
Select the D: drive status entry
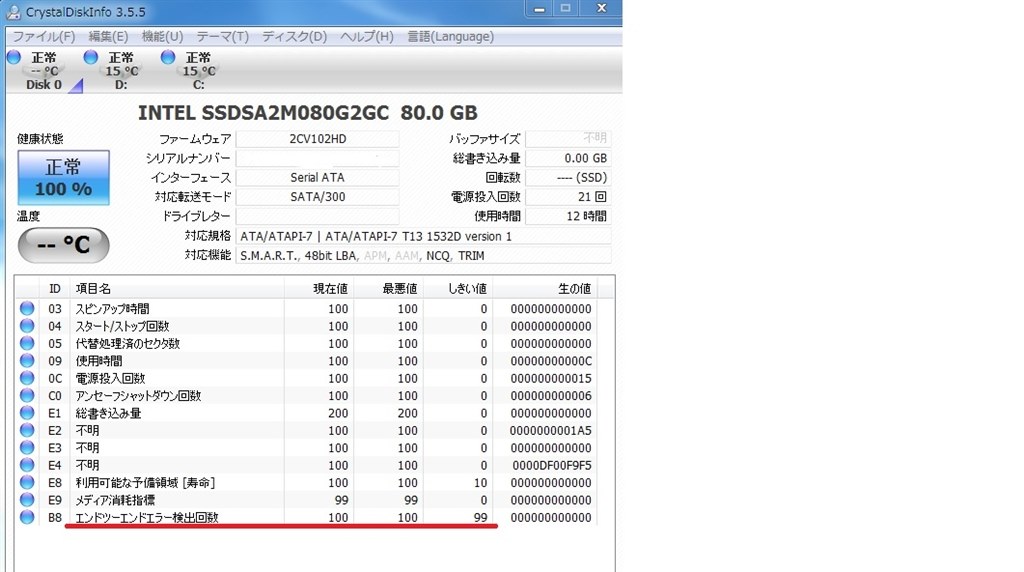point(121,71)
